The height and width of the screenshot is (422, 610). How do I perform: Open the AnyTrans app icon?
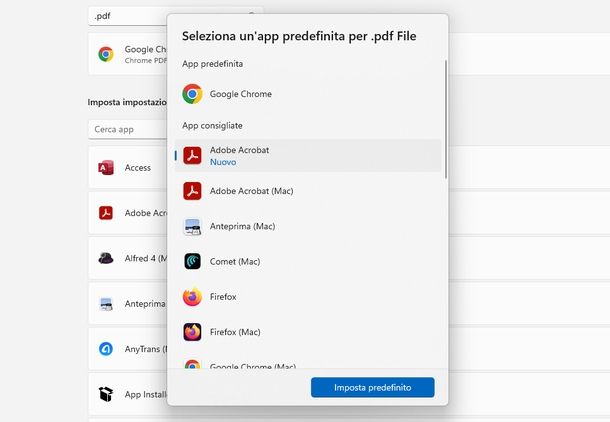tap(106, 349)
